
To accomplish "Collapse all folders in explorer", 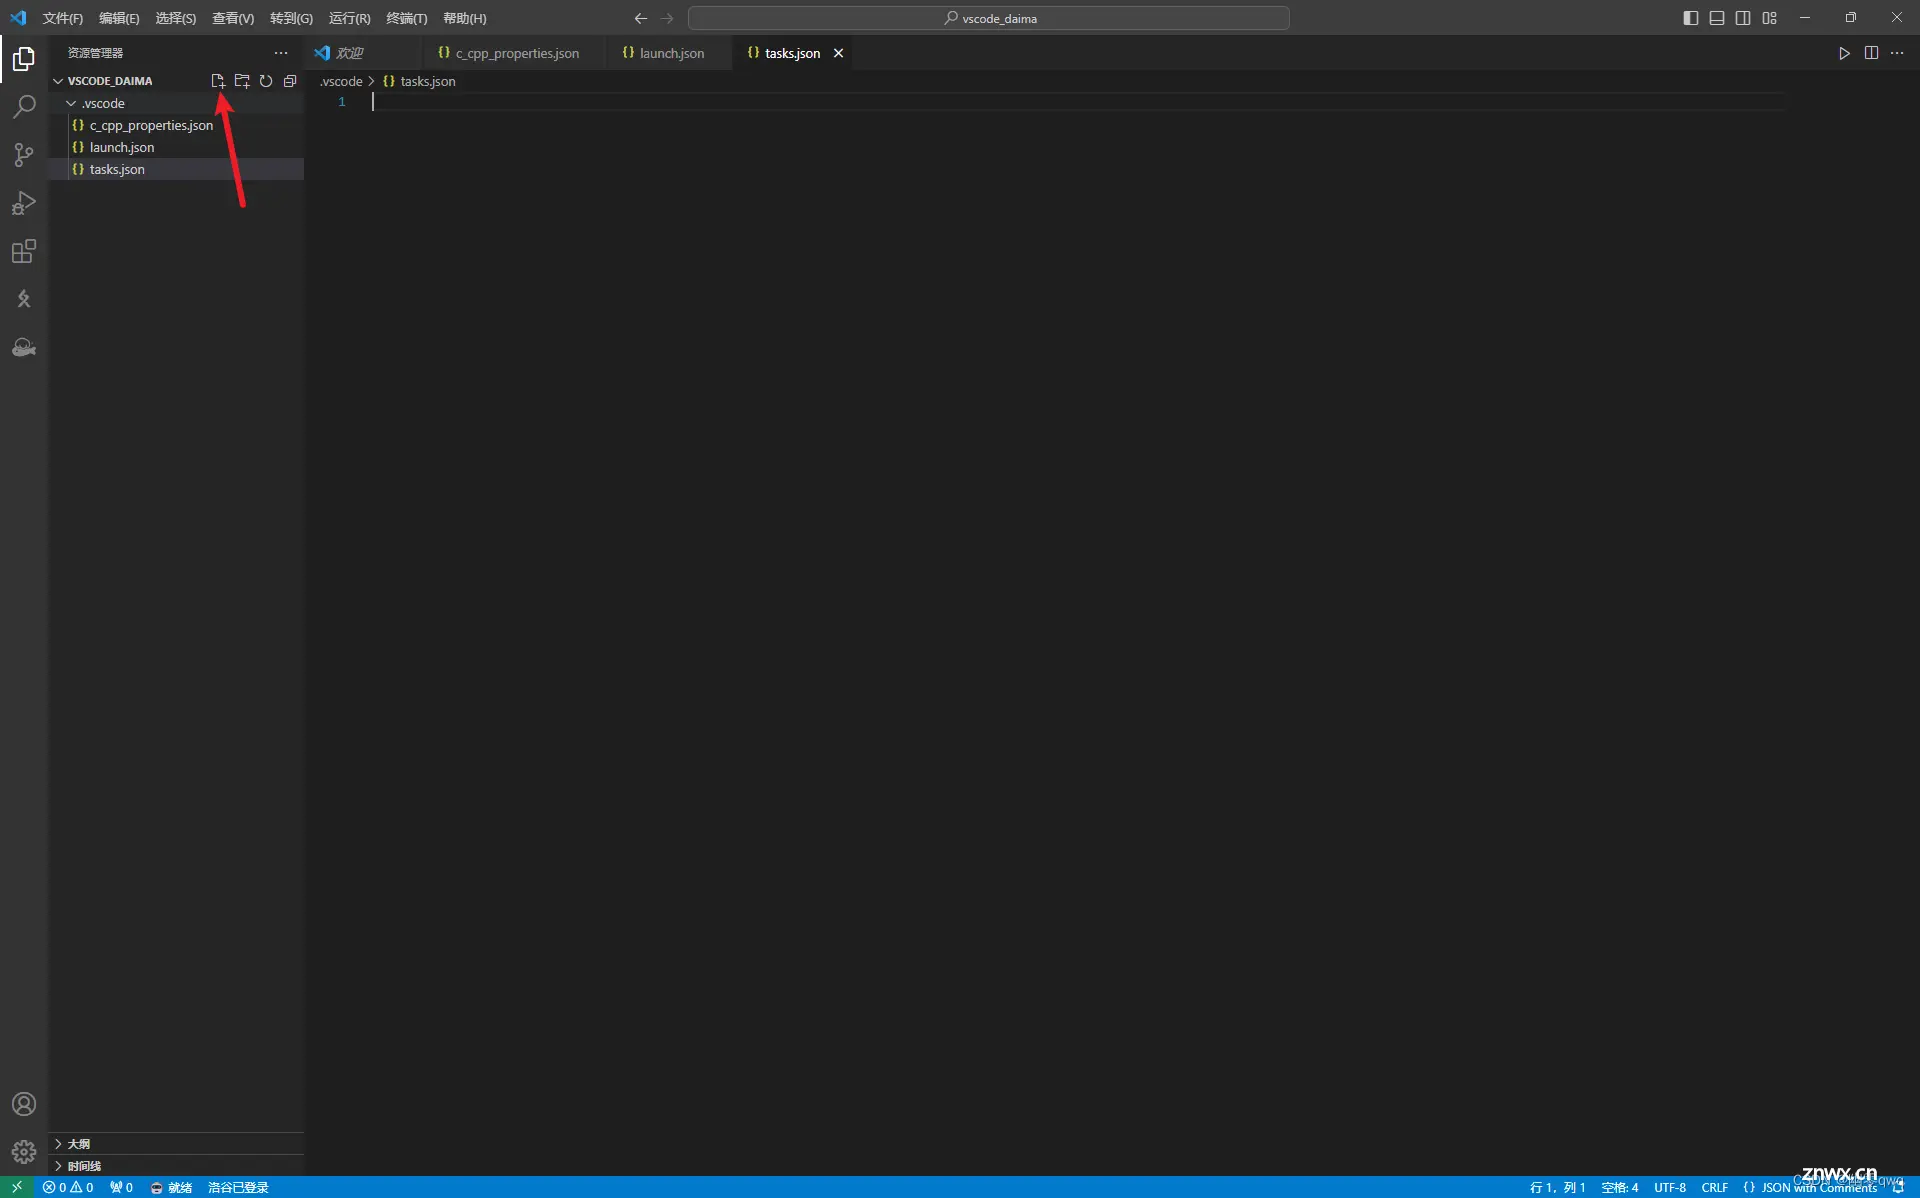I will (290, 81).
